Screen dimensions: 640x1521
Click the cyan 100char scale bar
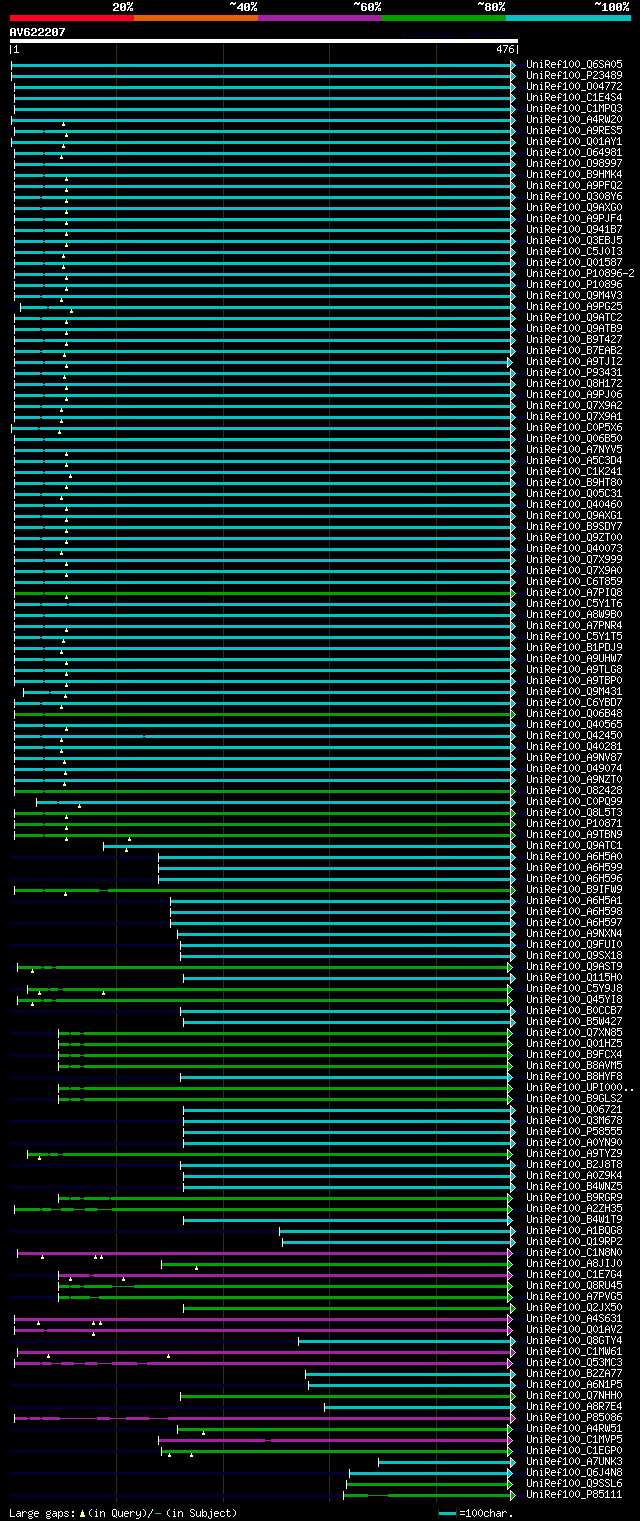pos(447,1514)
